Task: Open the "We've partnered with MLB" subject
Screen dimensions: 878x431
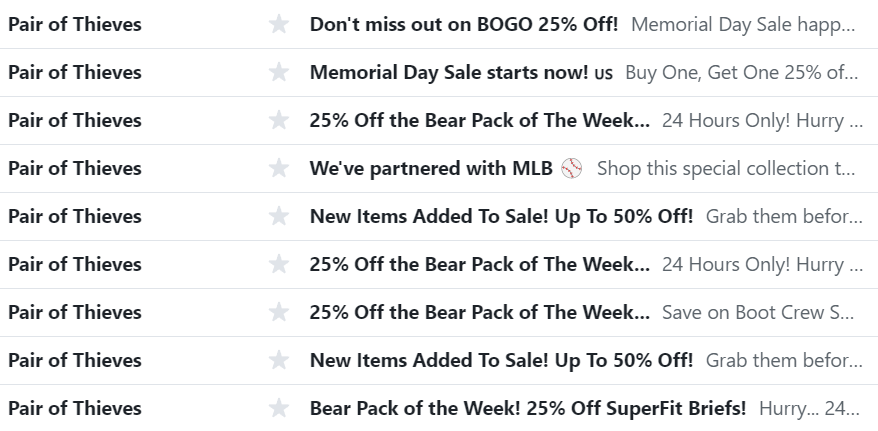Action: [x=430, y=168]
